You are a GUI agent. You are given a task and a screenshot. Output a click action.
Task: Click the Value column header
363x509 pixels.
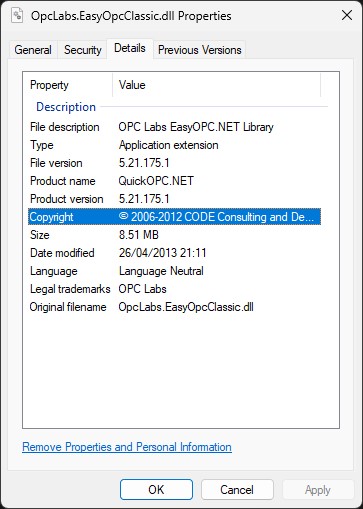[x=217, y=85]
